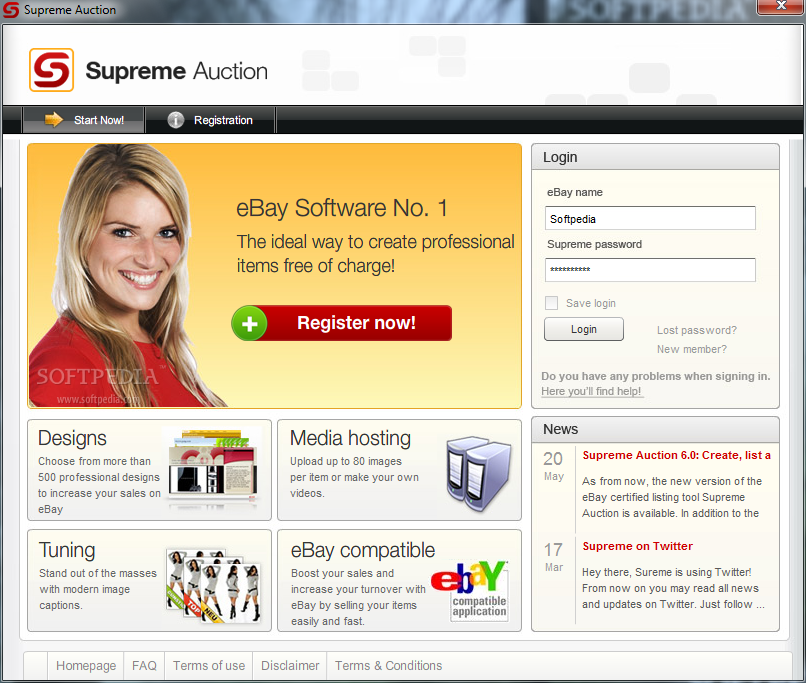Click the green plus icon on Register
This screenshot has height=683, width=806.
coord(249,323)
